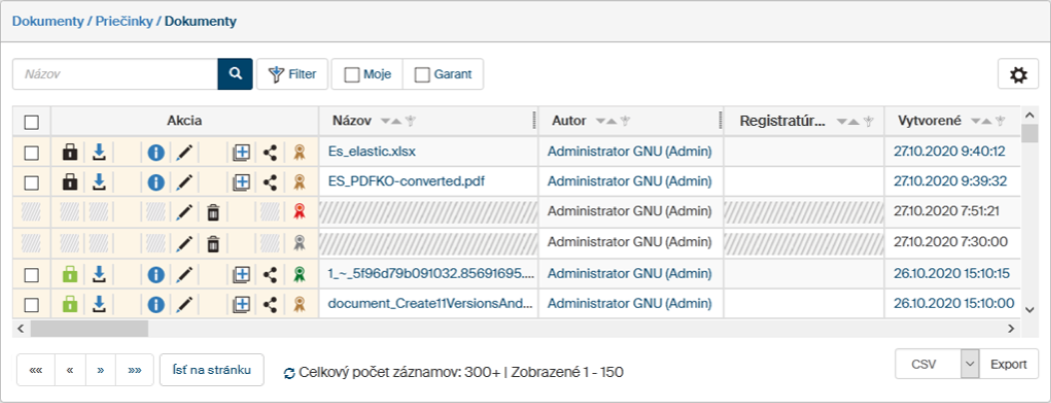Edit ES_PDFKO-converted.pdf with the pencil icon
Screen dimensions: 1051x403
tap(184, 182)
